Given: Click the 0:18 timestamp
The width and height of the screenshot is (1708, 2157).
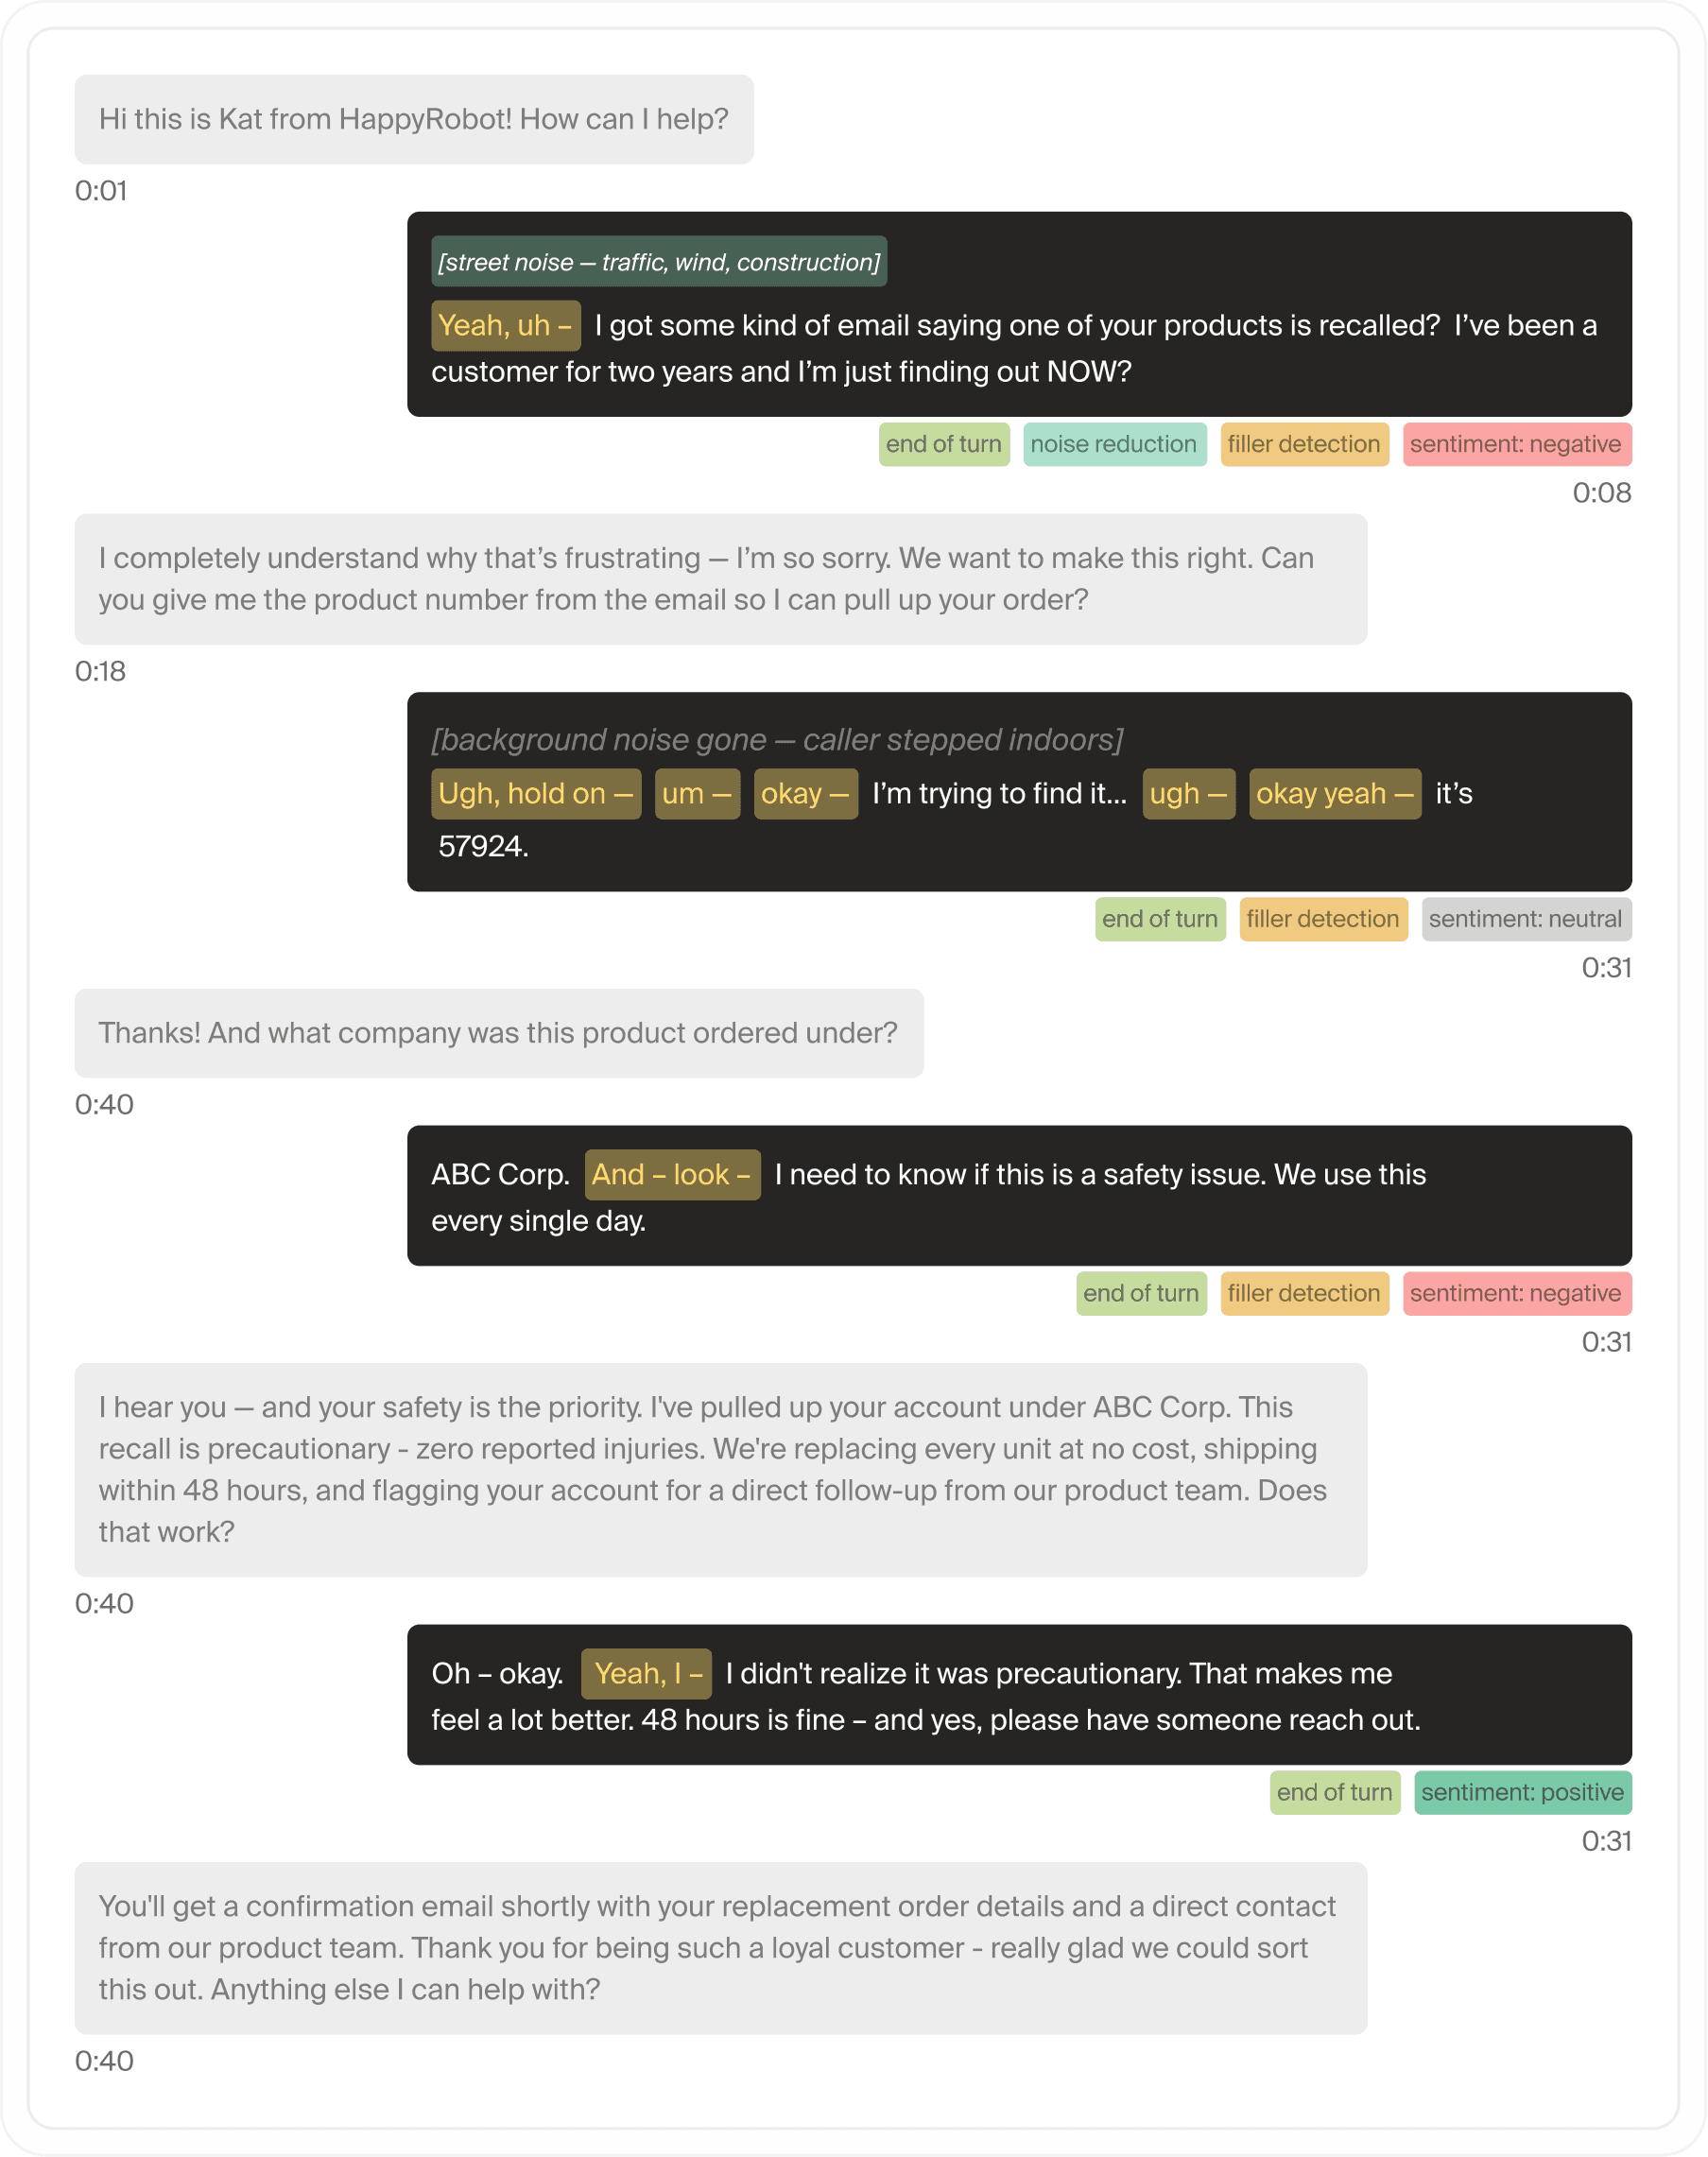Looking at the screenshot, I should pyautogui.click(x=101, y=672).
